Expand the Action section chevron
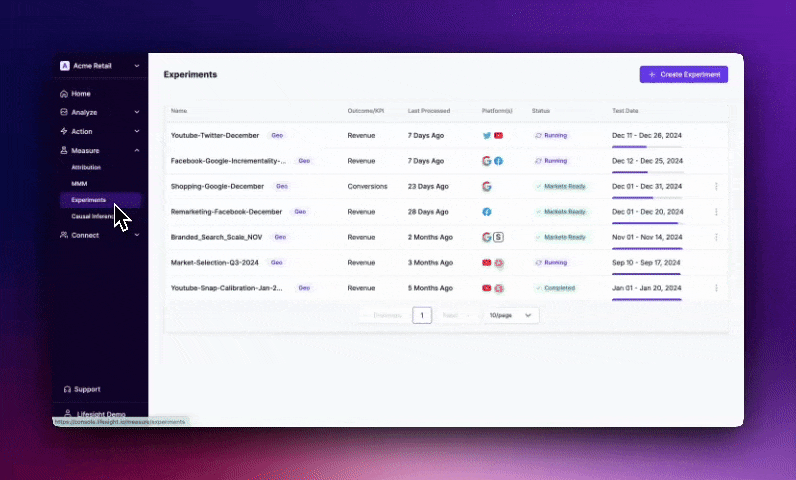 [137, 131]
